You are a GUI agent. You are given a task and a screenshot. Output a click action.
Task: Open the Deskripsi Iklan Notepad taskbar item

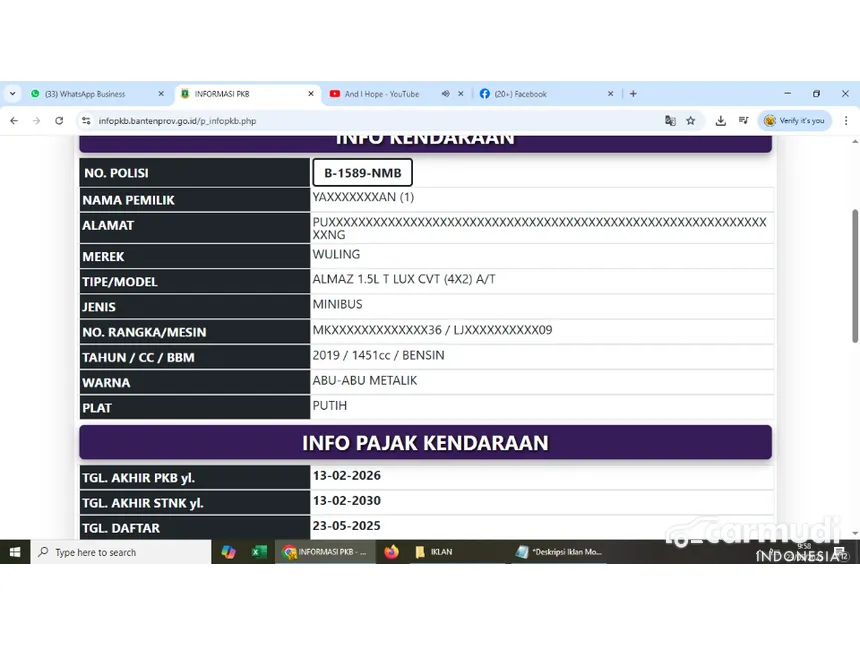(x=559, y=552)
